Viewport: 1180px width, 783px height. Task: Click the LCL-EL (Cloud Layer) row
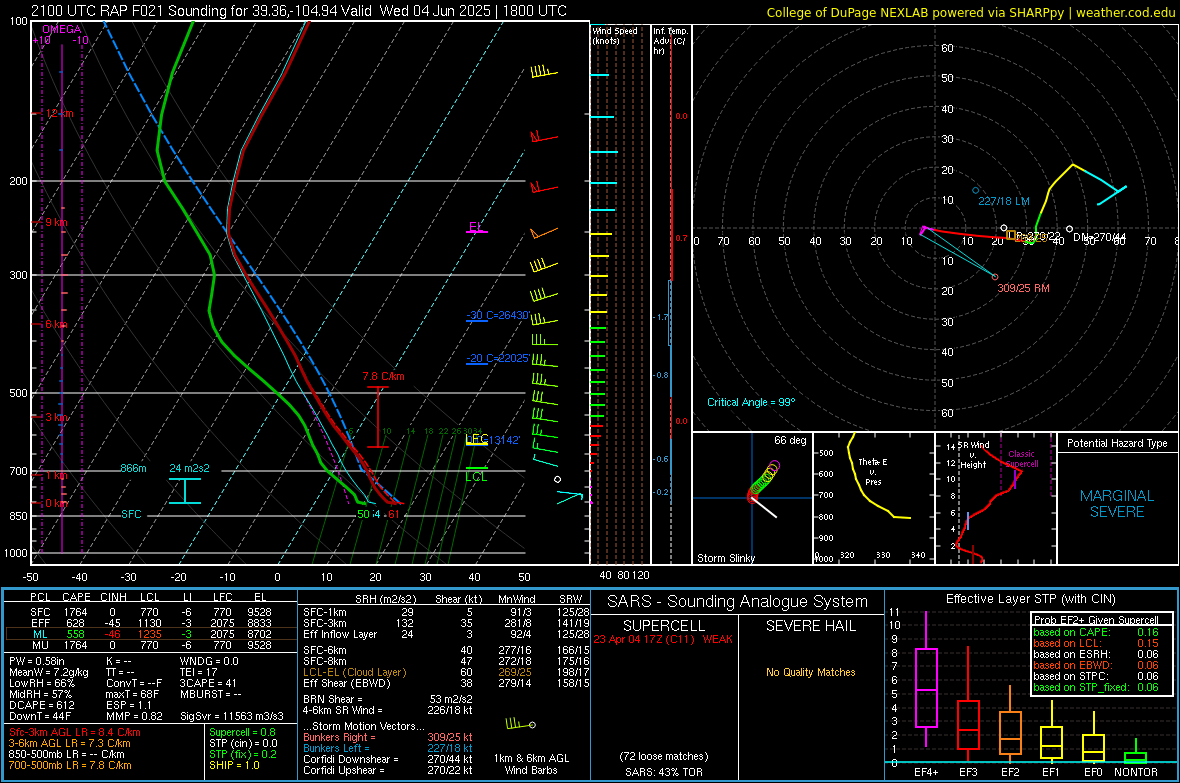coord(446,672)
